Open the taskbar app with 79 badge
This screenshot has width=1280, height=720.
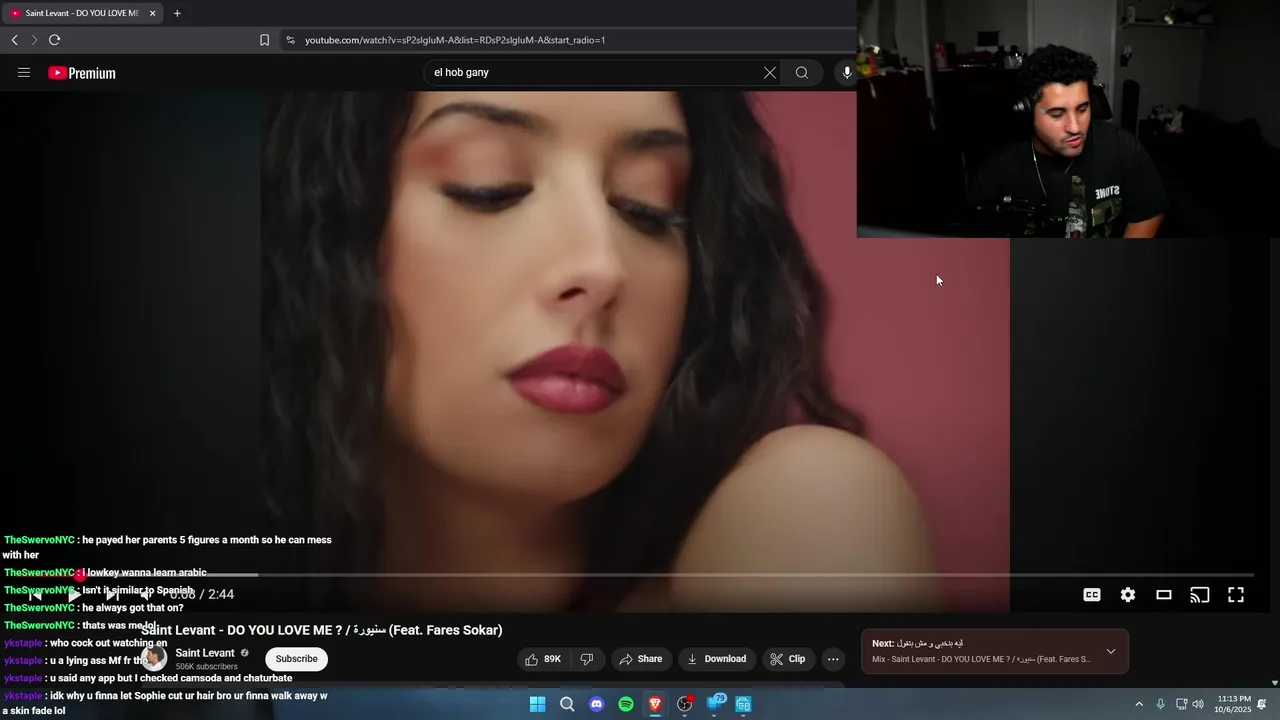[x=716, y=704]
